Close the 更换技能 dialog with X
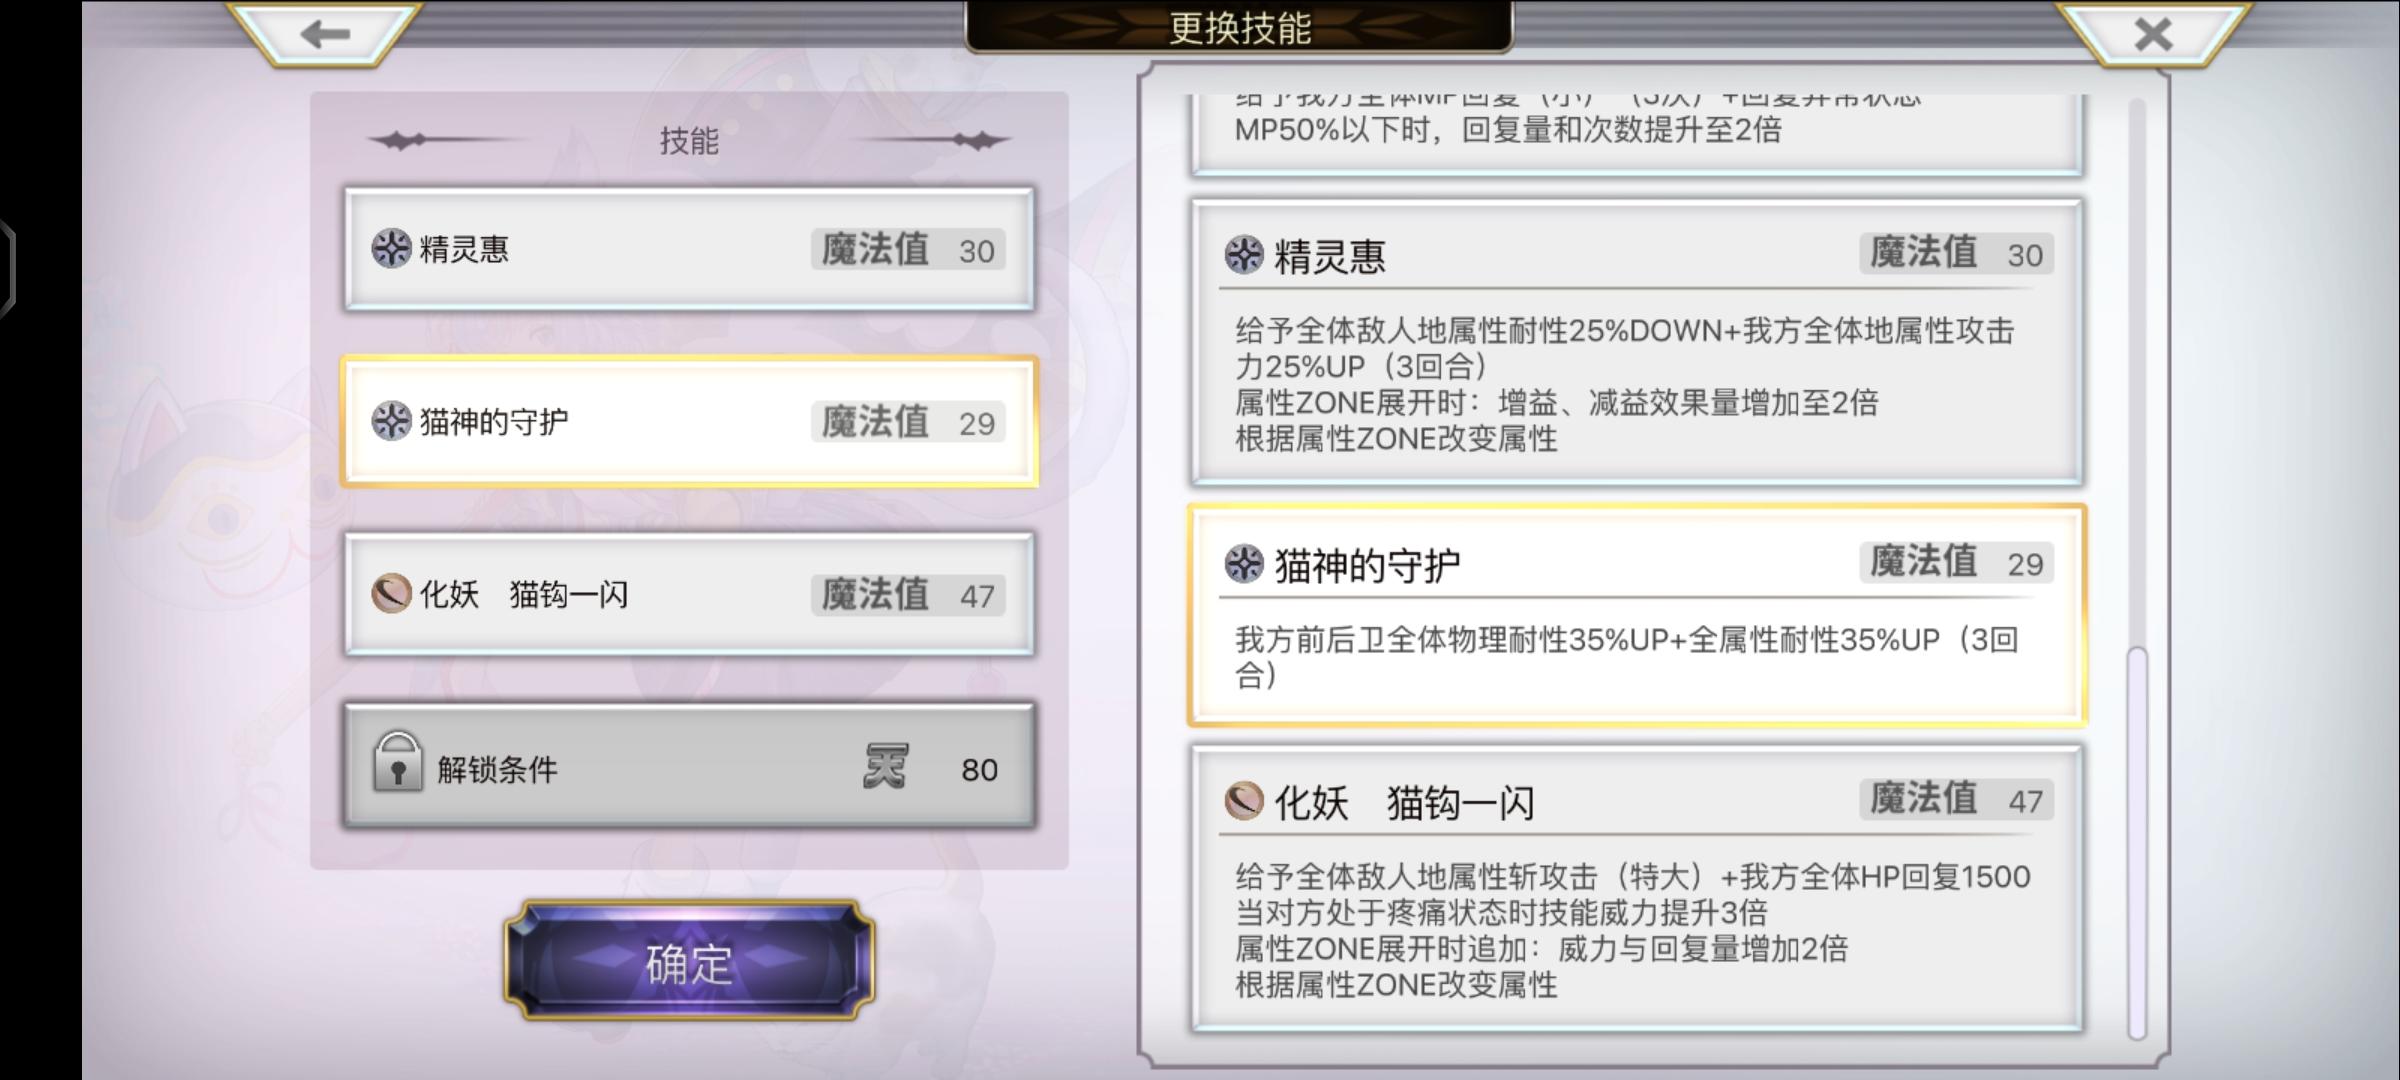This screenshot has width=2400, height=1080. [2152, 34]
